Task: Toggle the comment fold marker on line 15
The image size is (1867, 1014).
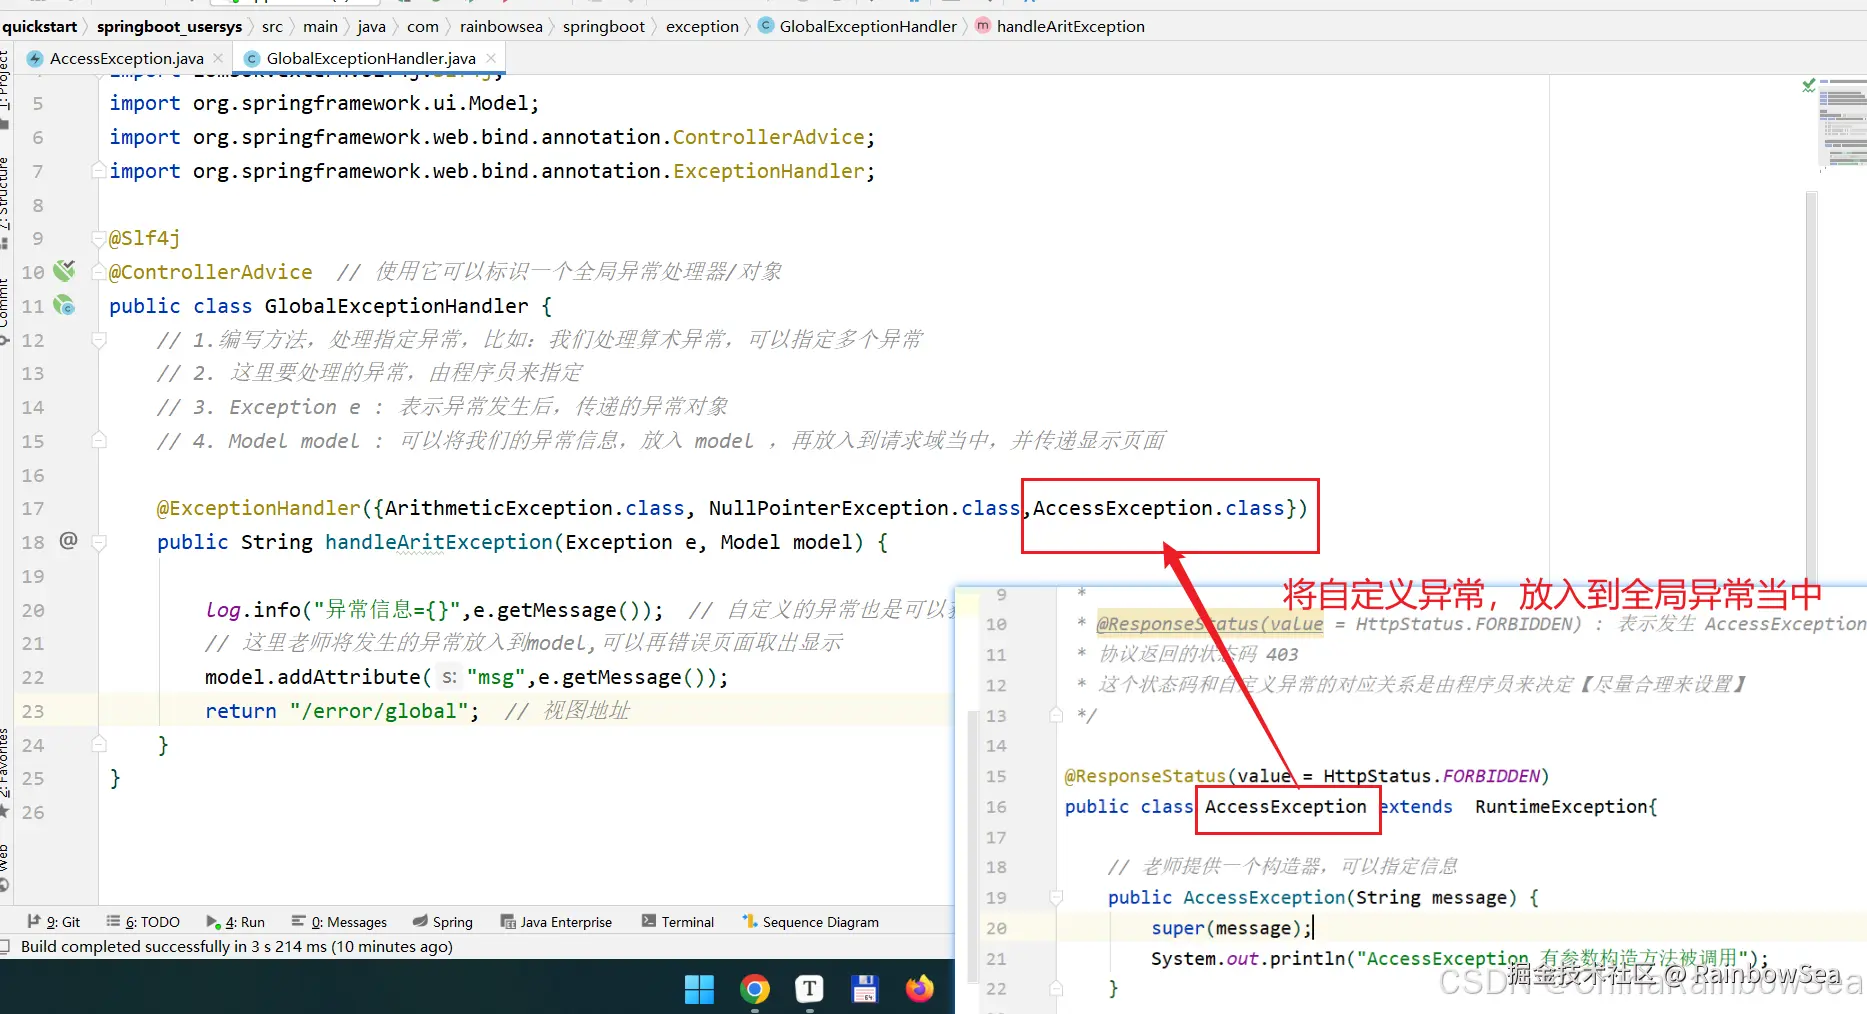Action: pos(99,440)
